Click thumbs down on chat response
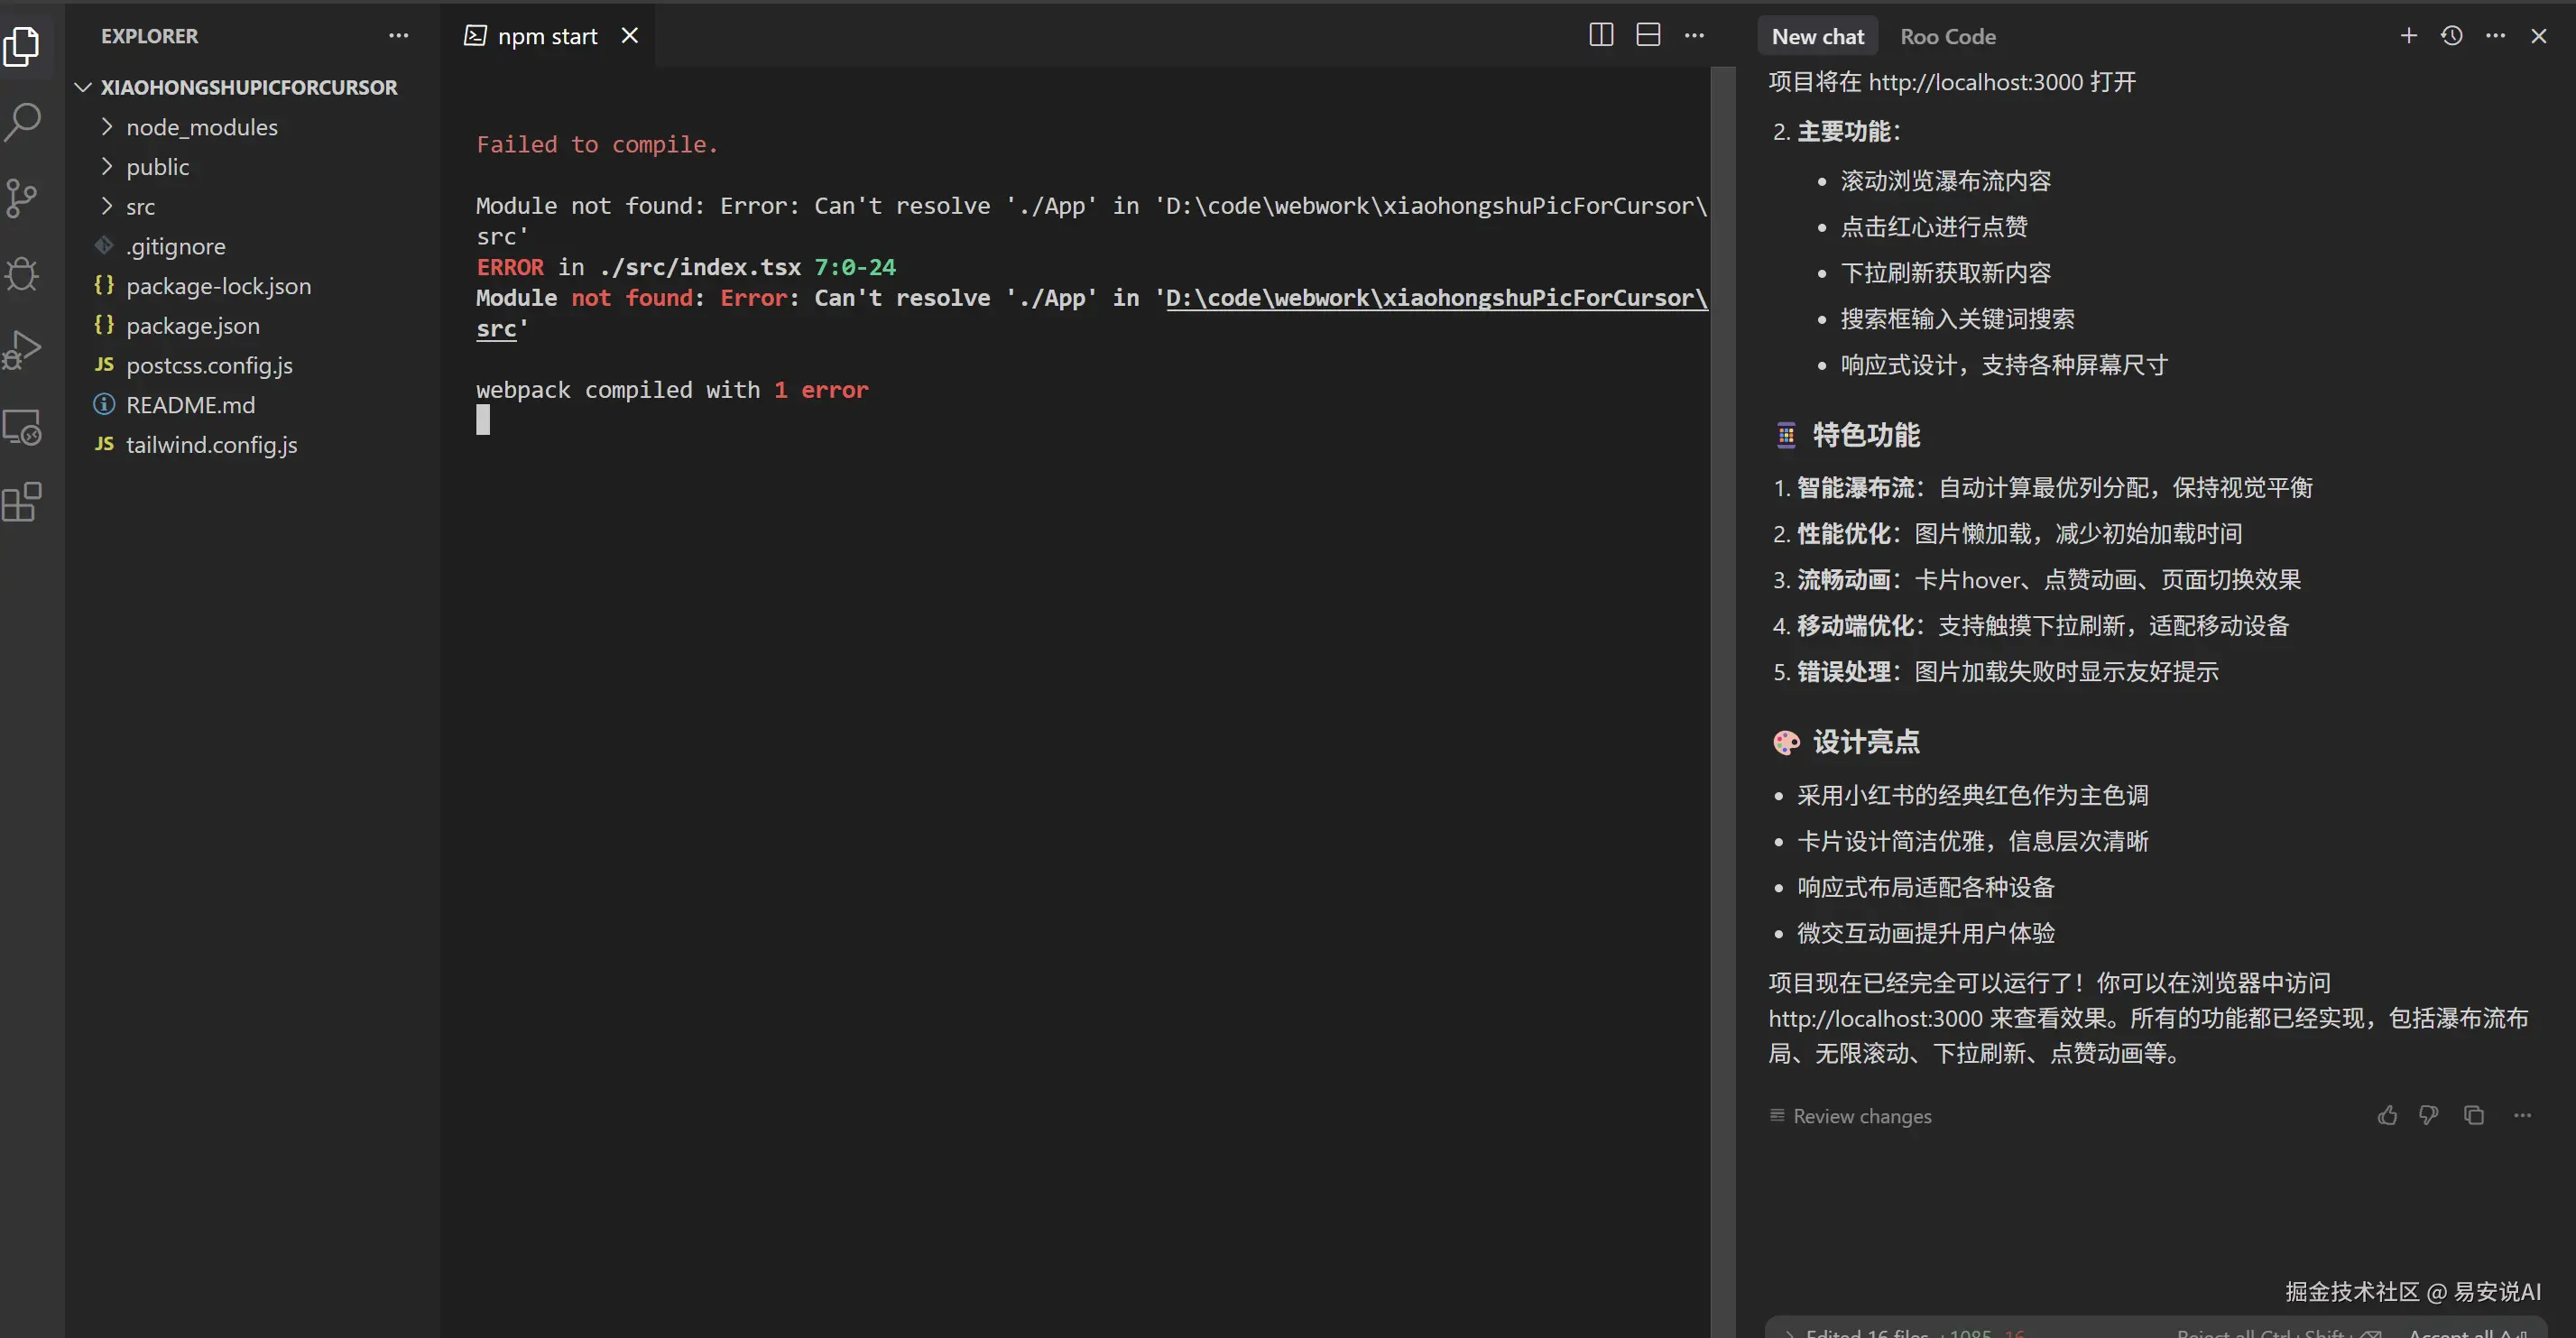2576x1338 pixels. (2428, 1115)
